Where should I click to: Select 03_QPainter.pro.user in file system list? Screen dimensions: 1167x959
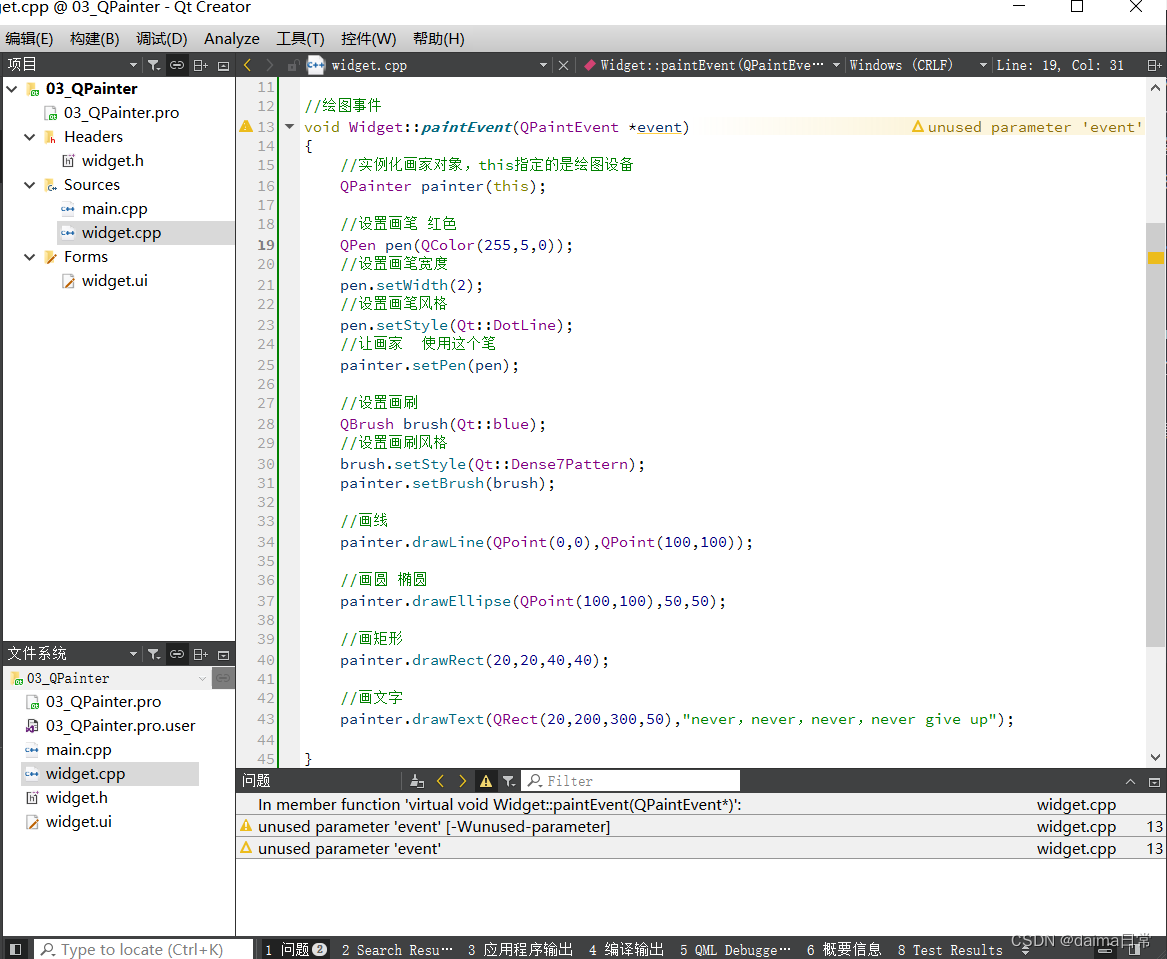[x=111, y=726]
